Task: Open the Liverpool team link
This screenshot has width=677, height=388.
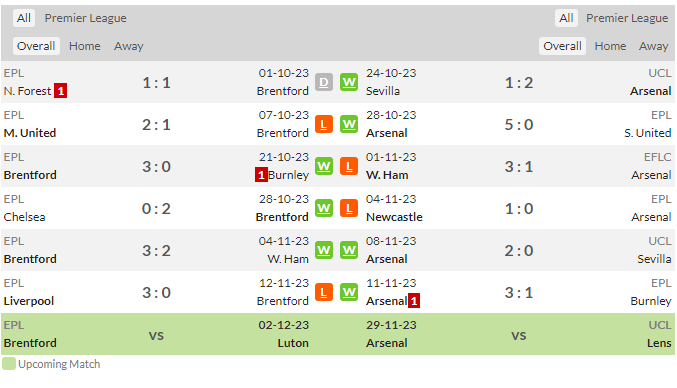Action: 29,301
